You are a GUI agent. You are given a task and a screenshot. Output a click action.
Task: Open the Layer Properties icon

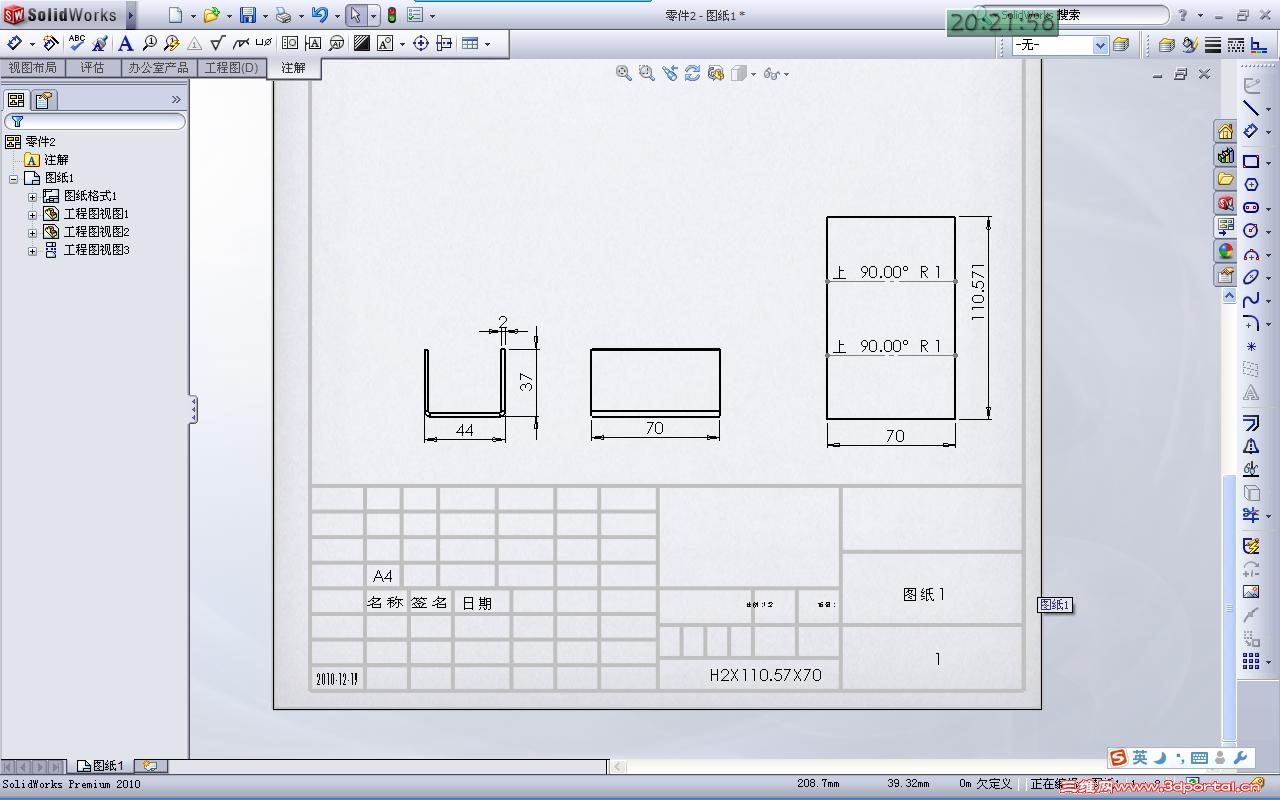tap(1121, 45)
